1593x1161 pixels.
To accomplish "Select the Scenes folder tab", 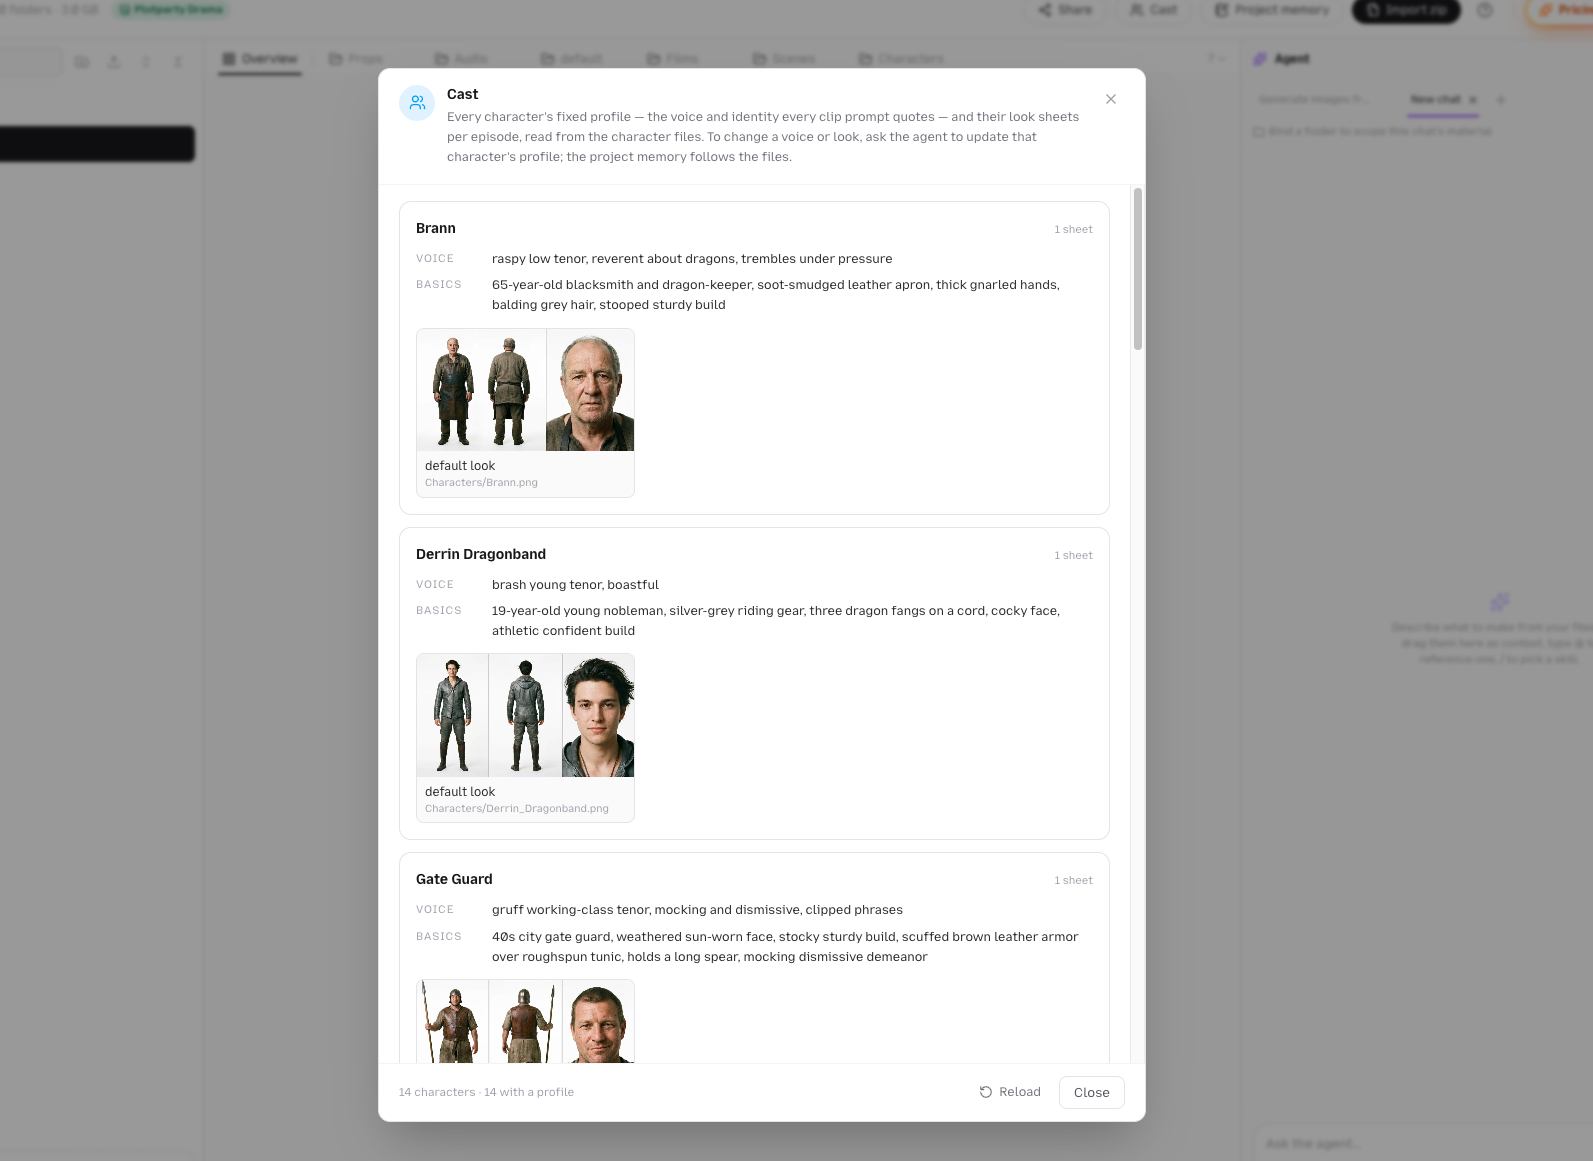I will pyautogui.click(x=784, y=59).
